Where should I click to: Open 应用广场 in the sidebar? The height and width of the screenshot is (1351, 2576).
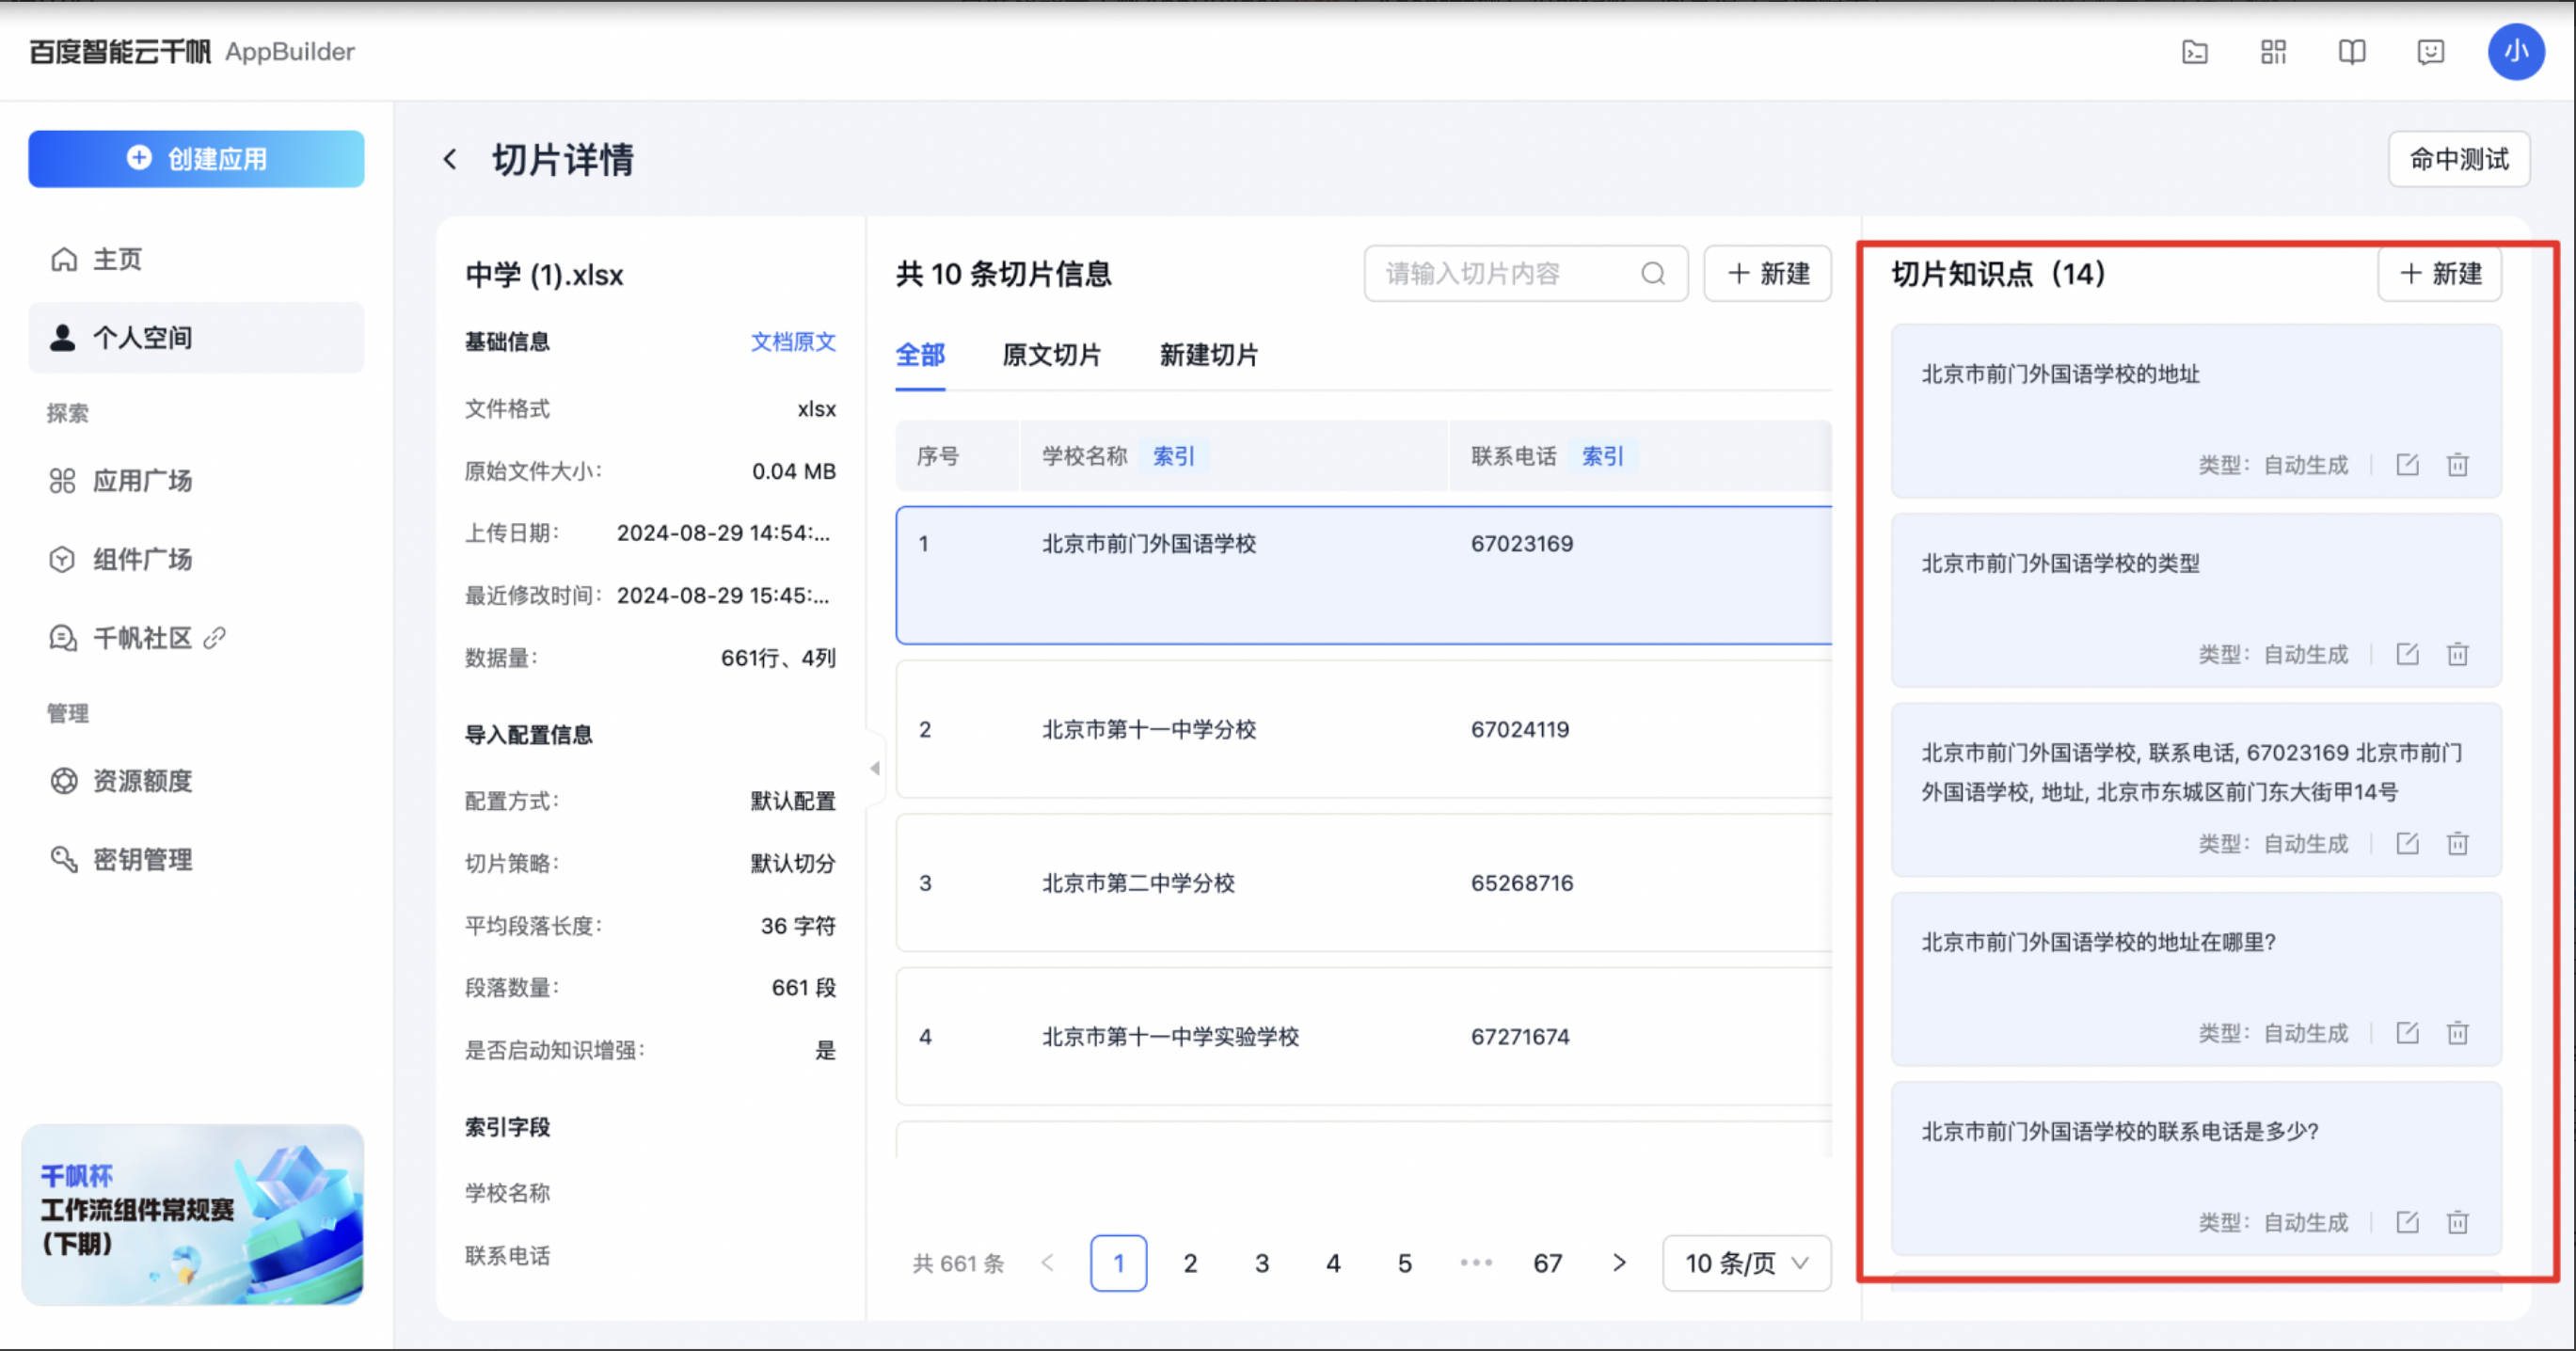point(196,481)
